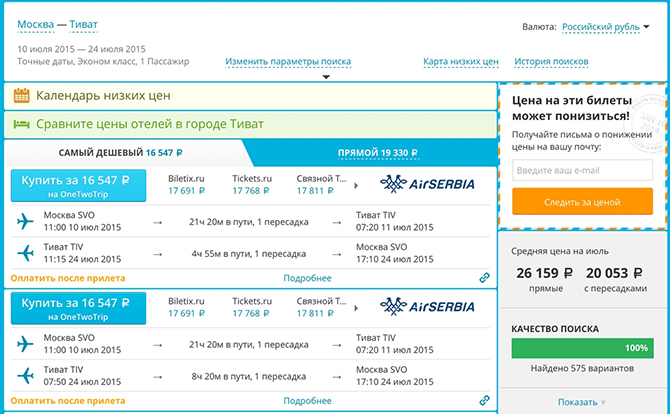Click the airplane icon of first return flight
This screenshot has width=670, height=414.
click(x=26, y=252)
